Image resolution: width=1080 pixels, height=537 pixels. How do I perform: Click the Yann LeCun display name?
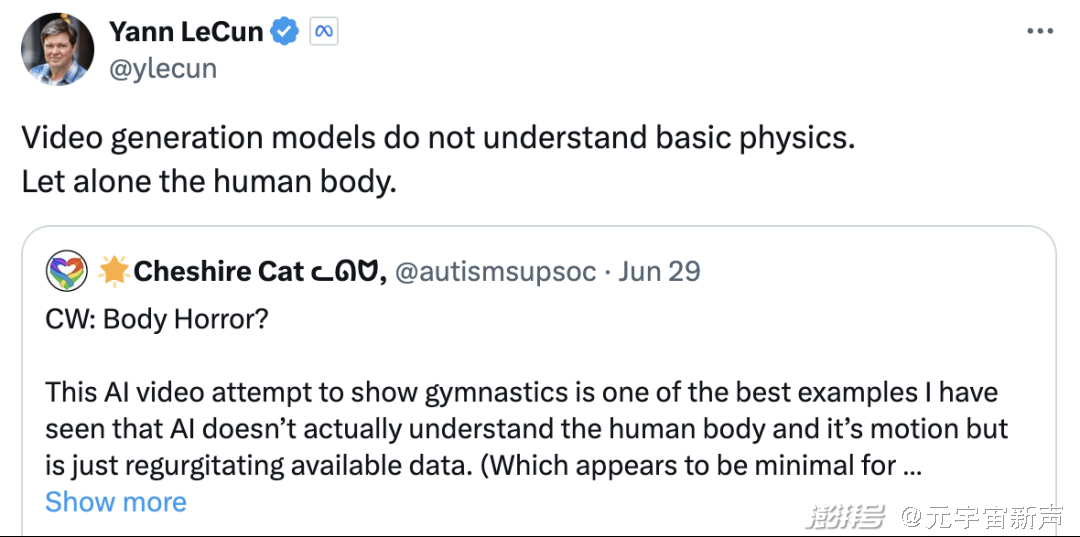point(186,32)
